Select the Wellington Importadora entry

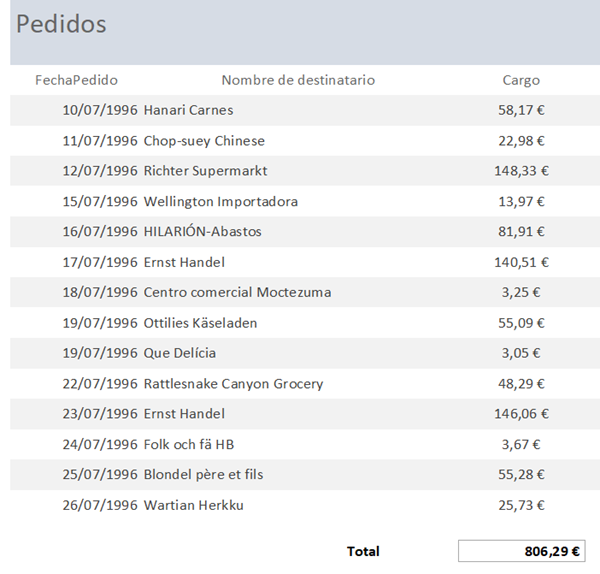click(x=220, y=202)
